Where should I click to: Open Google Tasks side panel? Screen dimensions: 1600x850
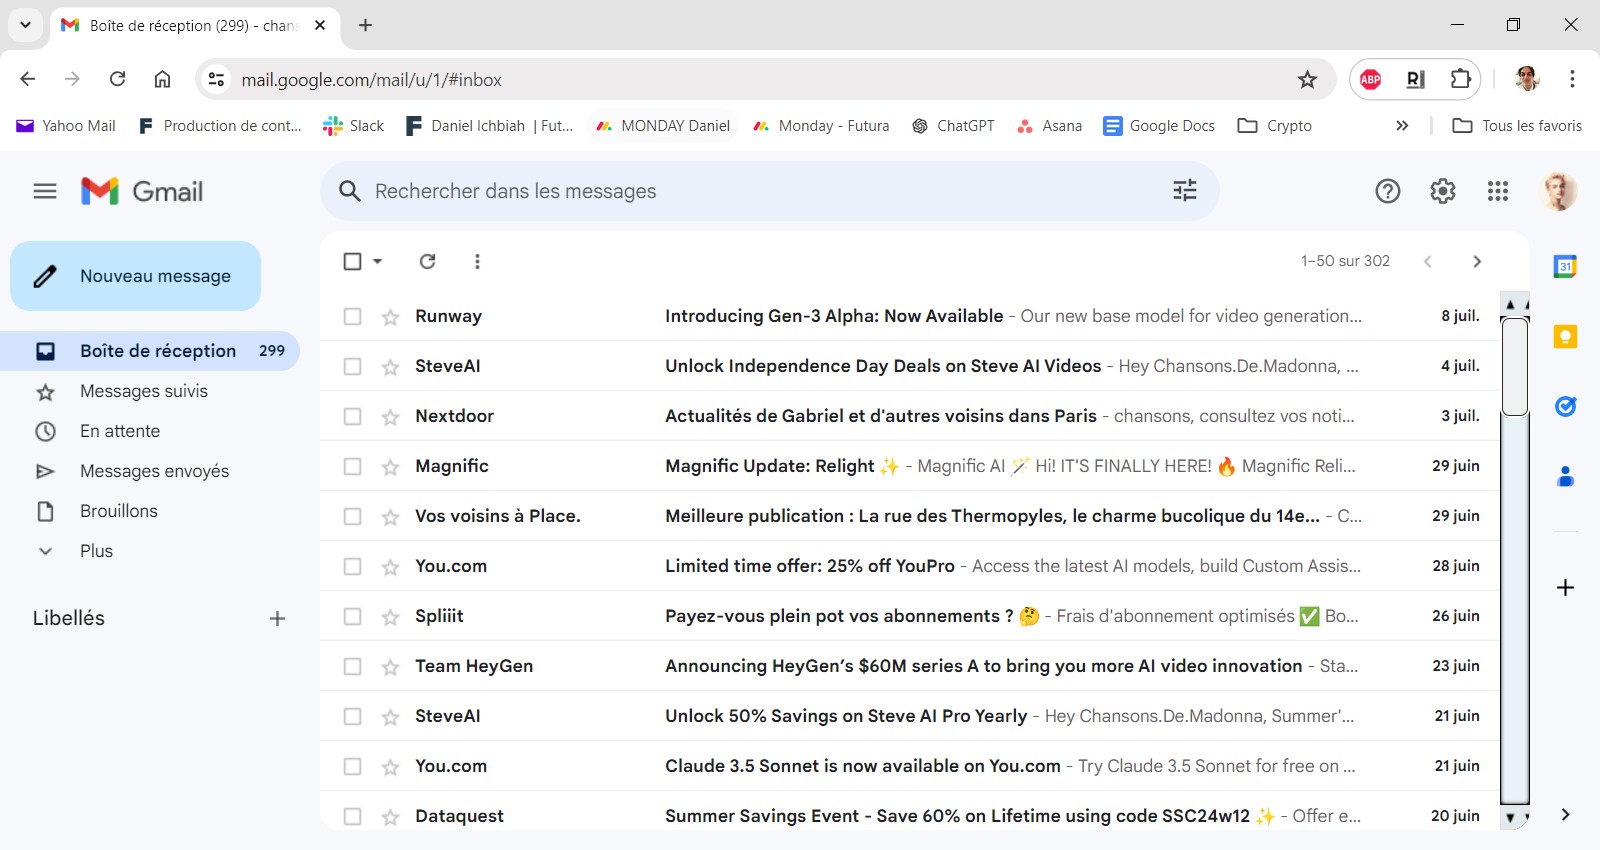1565,406
